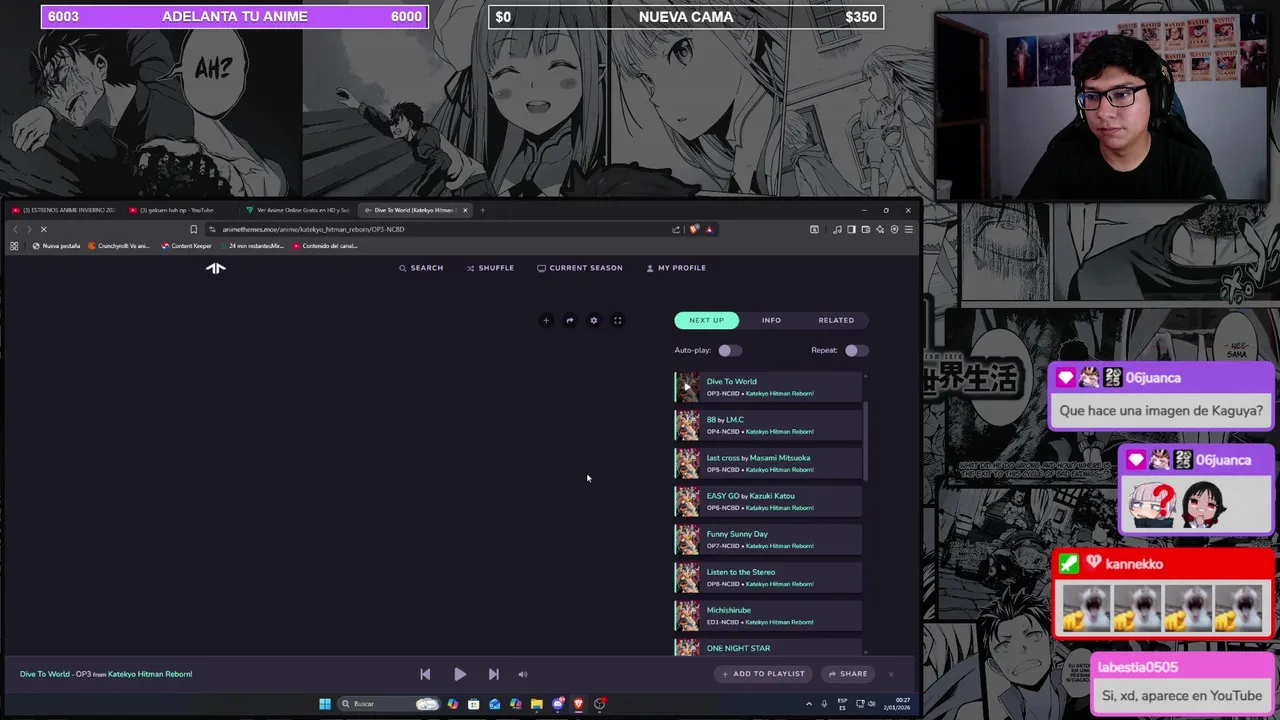Switch to the Next Up tab
The height and width of the screenshot is (720, 1280).
pyautogui.click(x=706, y=320)
